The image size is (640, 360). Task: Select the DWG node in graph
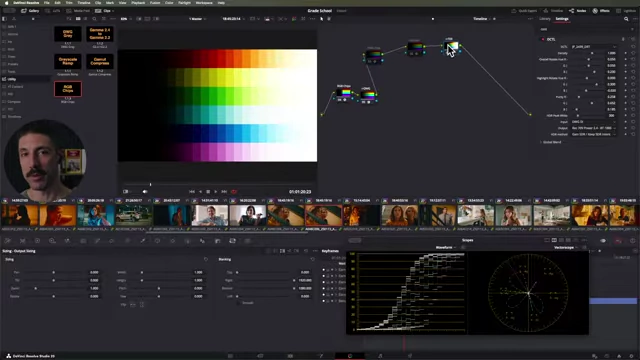[x=368, y=95]
